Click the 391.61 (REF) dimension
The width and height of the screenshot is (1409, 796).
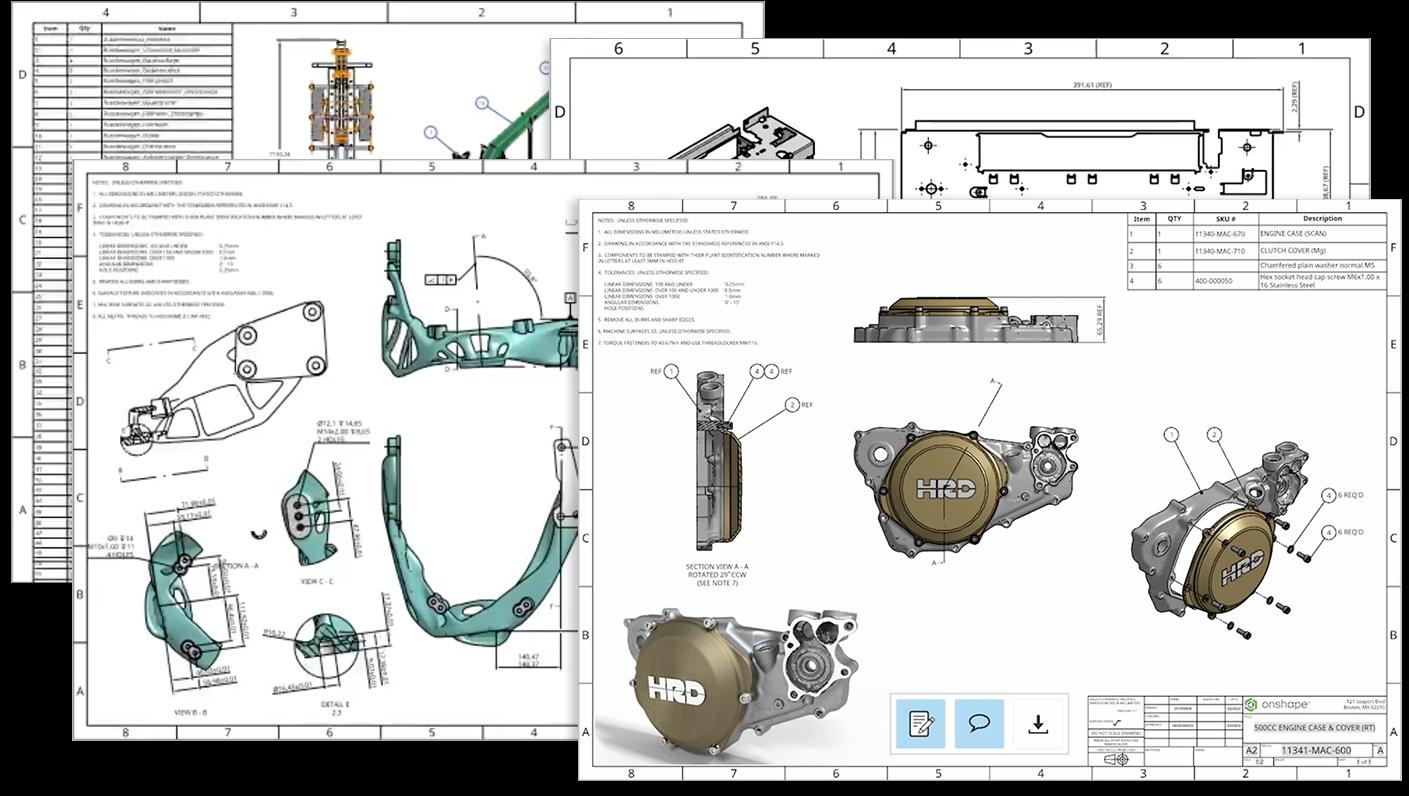(x=1090, y=86)
